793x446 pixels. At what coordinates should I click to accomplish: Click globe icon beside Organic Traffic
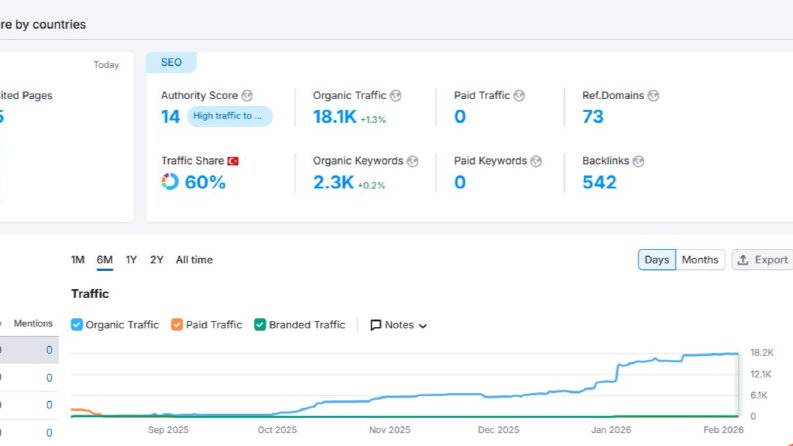click(395, 96)
